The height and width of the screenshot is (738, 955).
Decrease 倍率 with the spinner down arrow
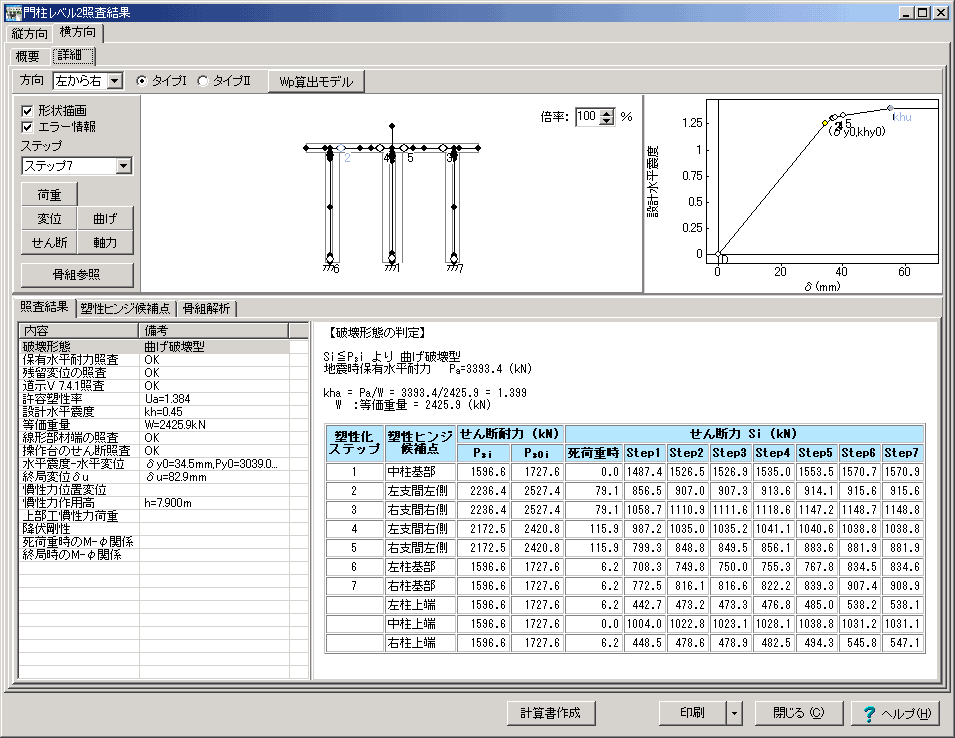[607, 121]
